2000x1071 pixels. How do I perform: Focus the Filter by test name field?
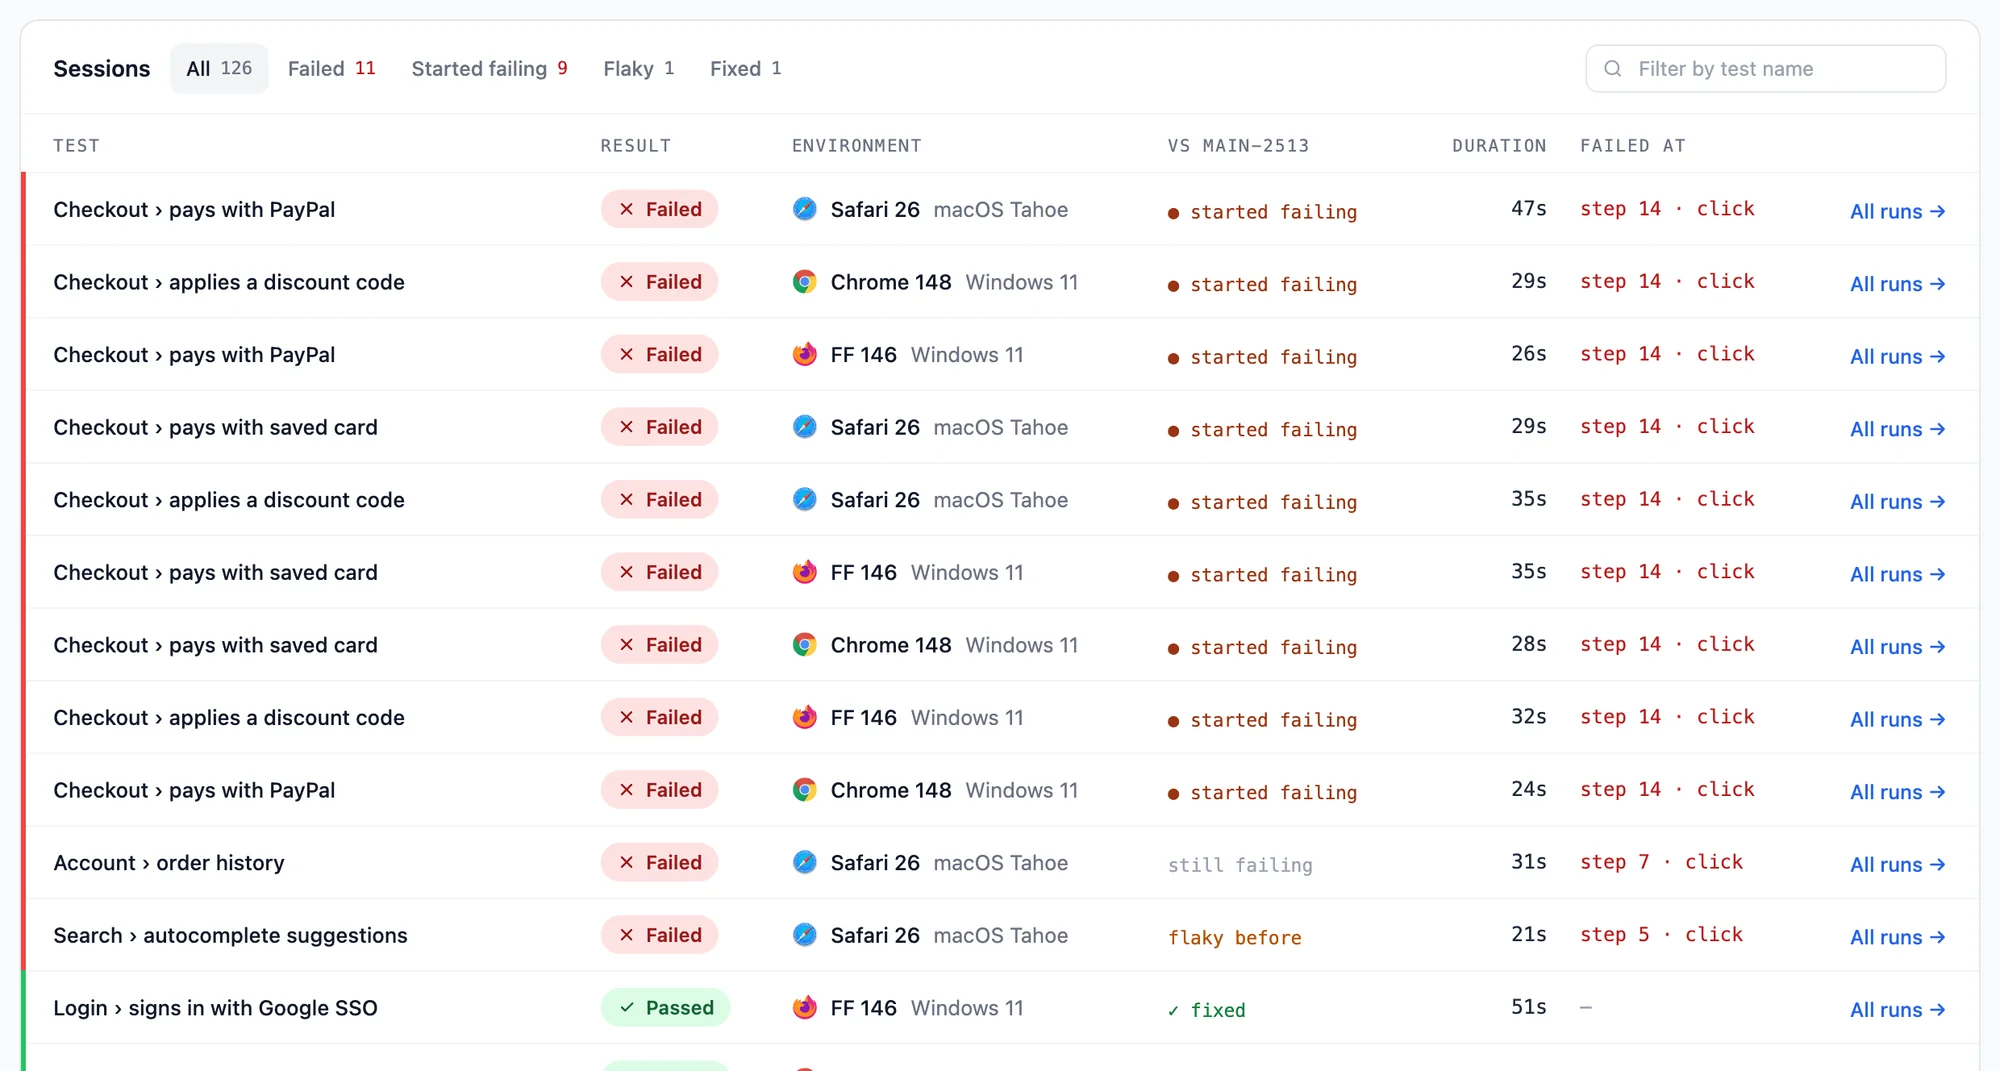pyautogui.click(x=1766, y=69)
